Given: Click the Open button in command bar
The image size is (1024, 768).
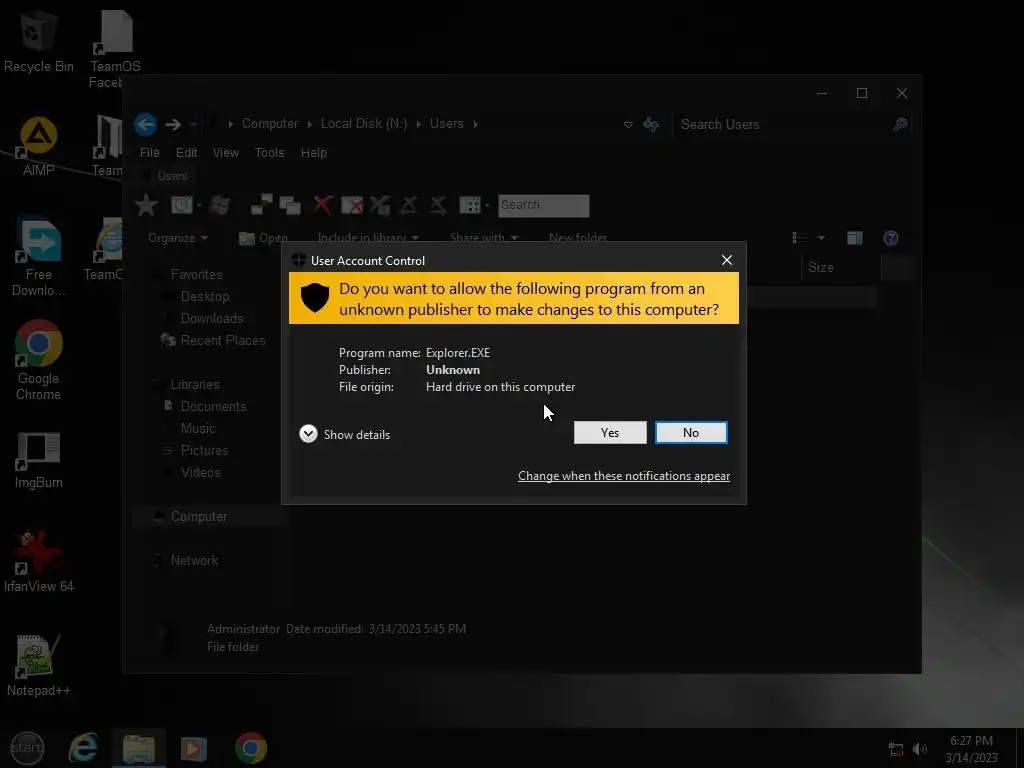Looking at the screenshot, I should point(264,238).
